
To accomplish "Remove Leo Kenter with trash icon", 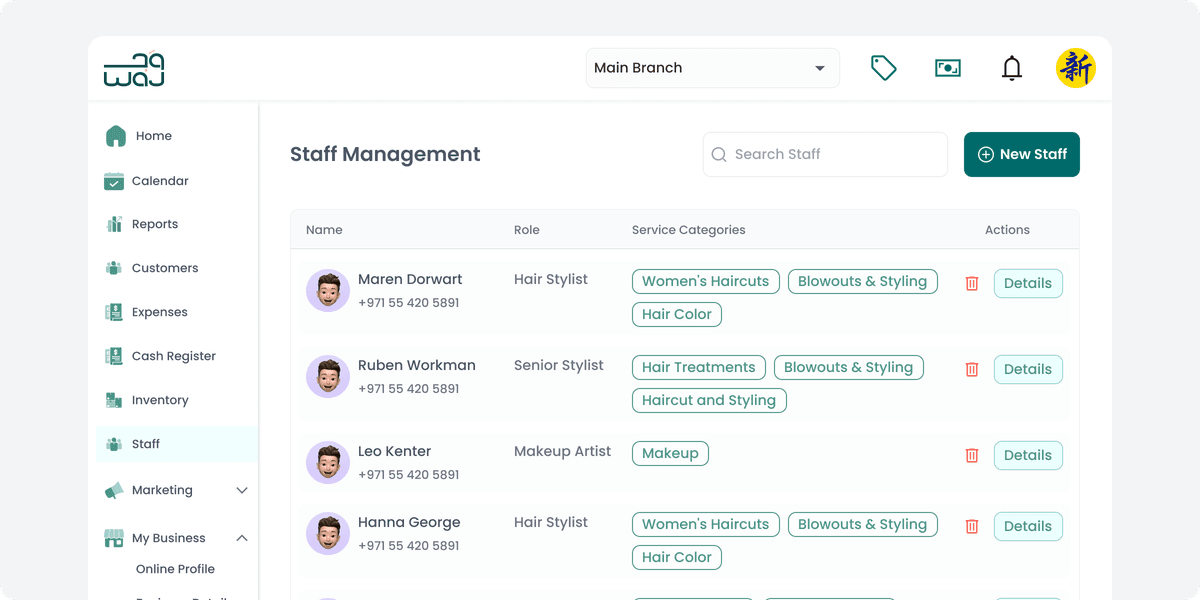I will (x=972, y=455).
